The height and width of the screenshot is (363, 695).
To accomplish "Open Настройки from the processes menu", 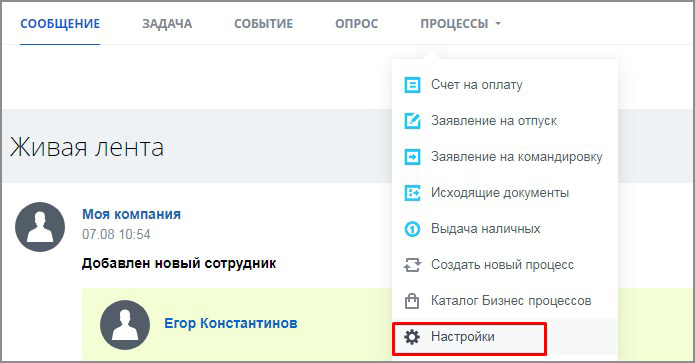I will tap(505, 337).
